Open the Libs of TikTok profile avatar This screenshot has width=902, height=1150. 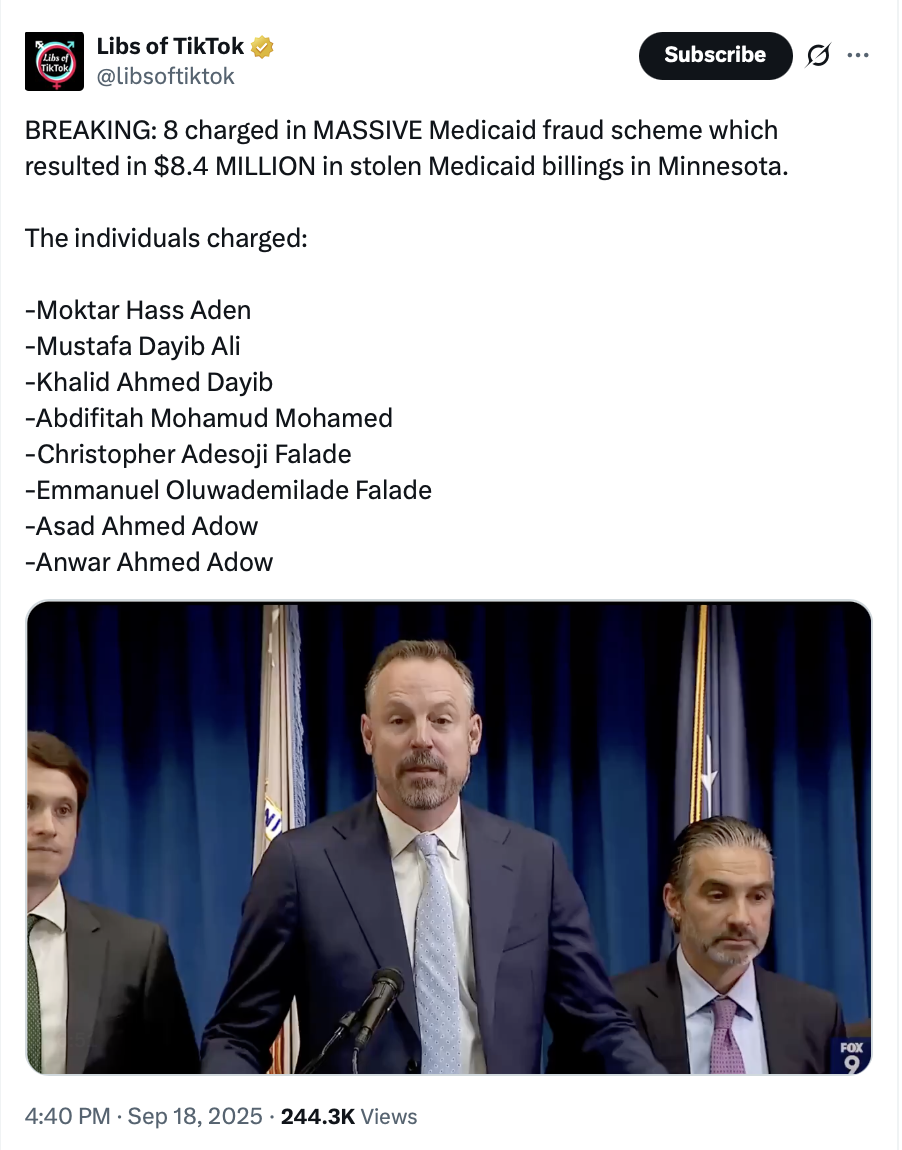click(54, 61)
